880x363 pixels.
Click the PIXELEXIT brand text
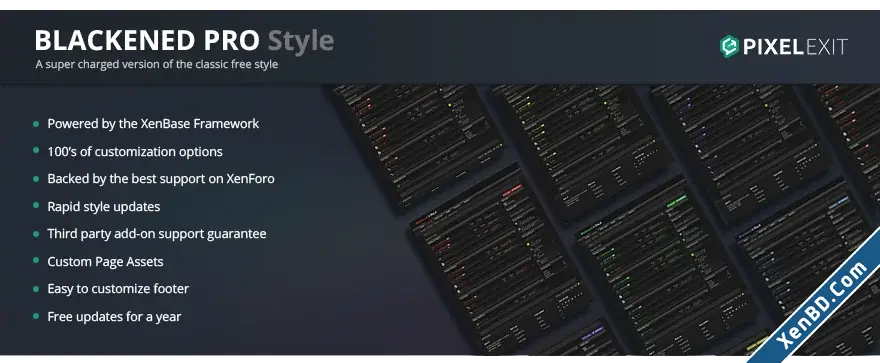point(795,47)
